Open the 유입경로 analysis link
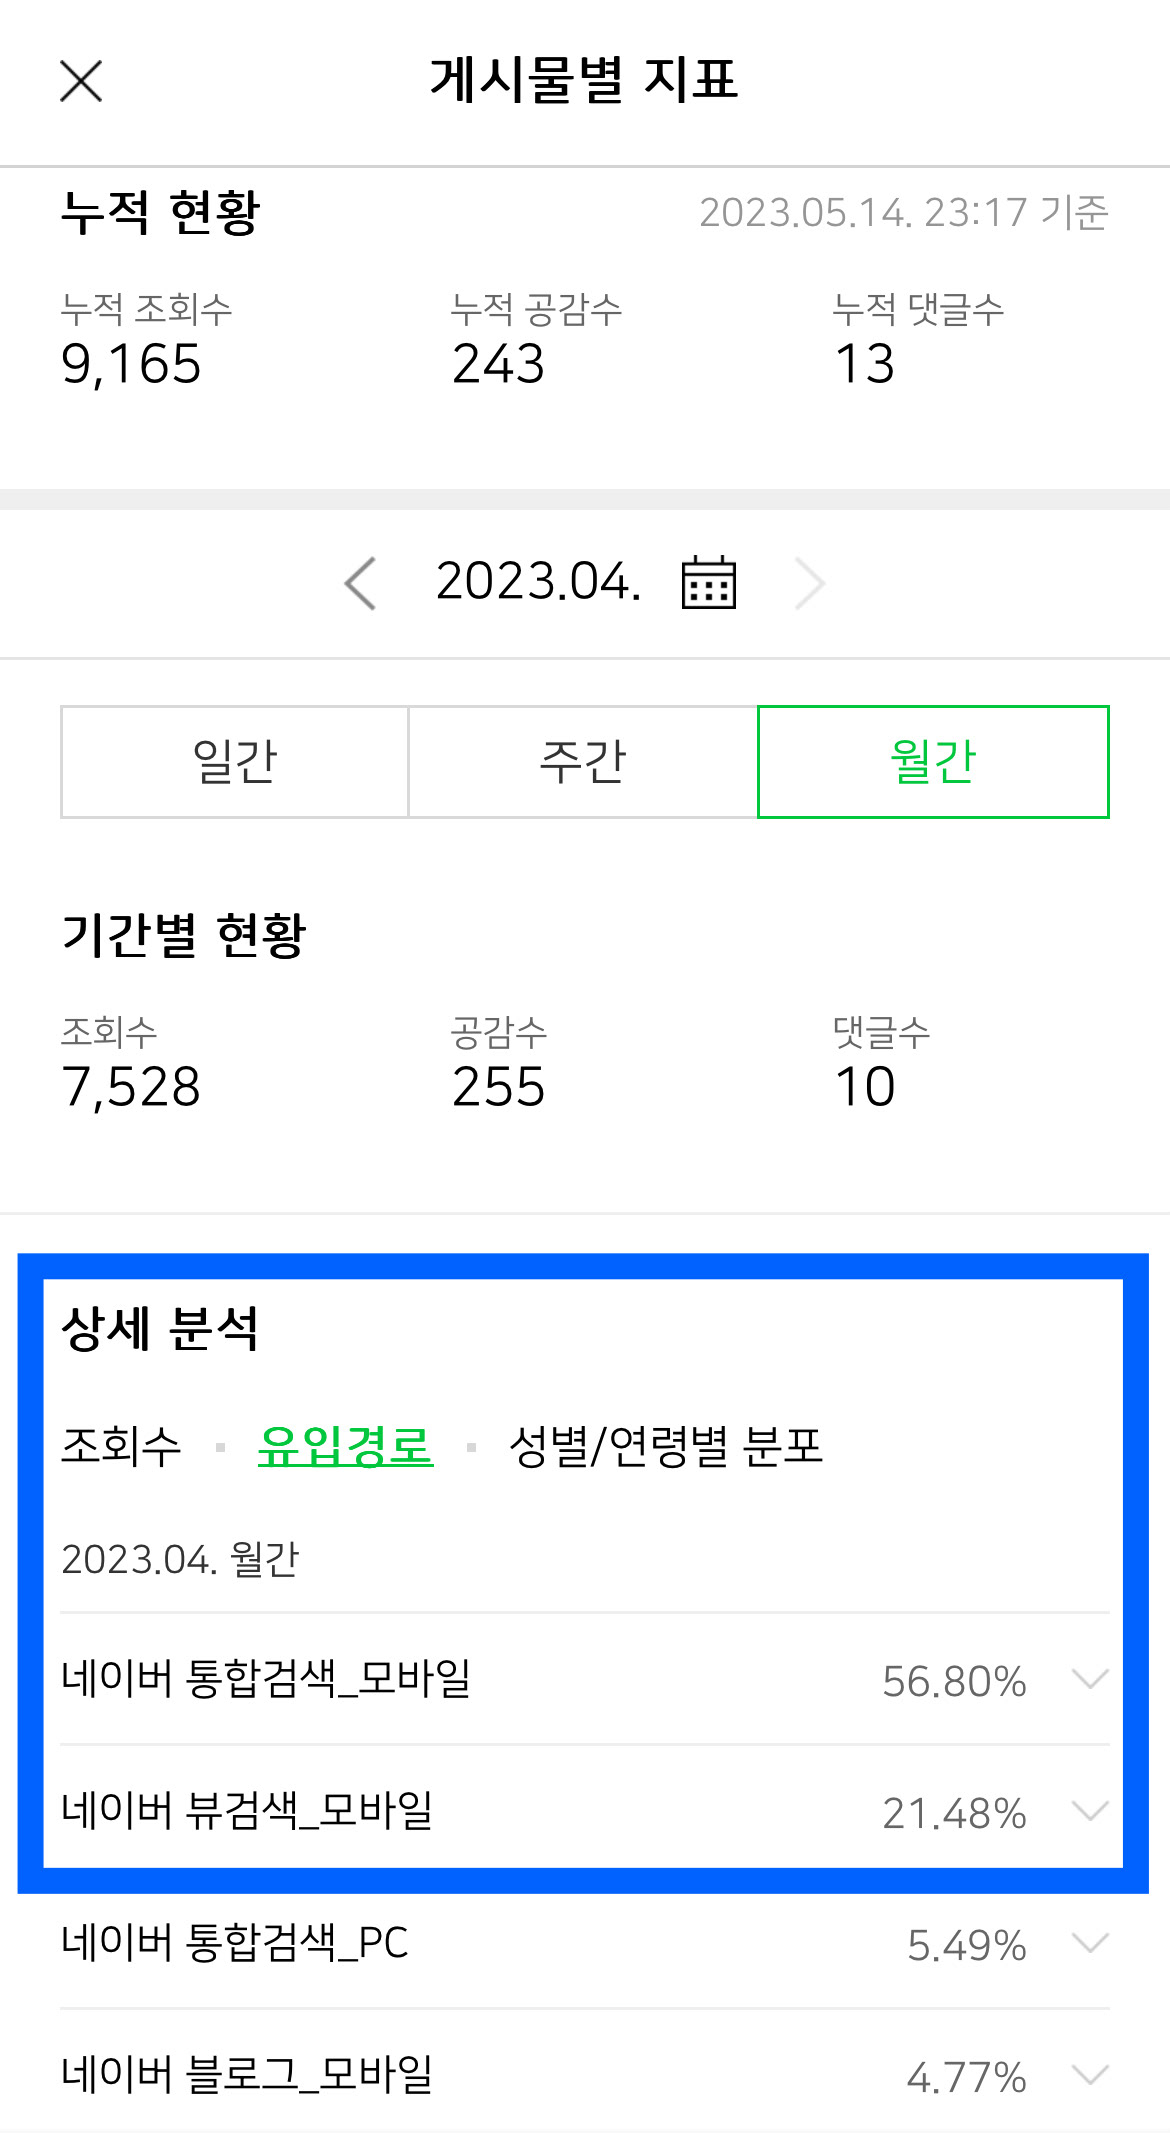1170x2133 pixels. click(345, 1446)
